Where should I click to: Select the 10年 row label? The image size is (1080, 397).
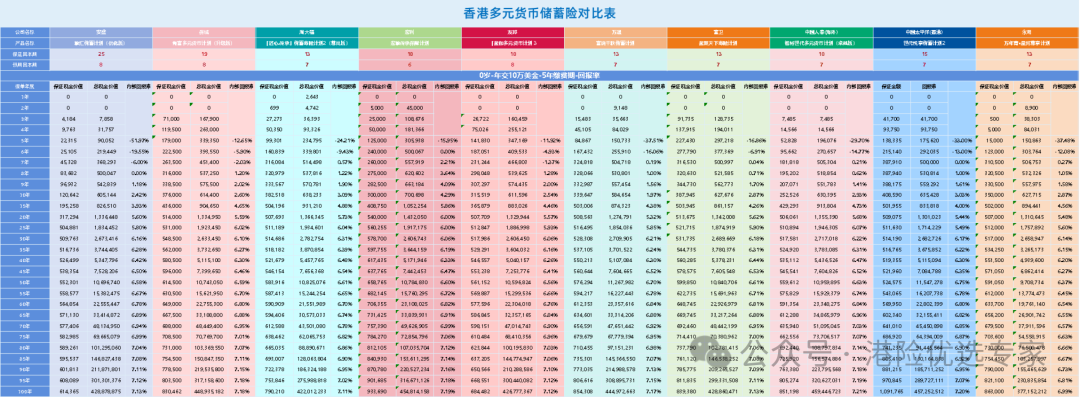pyautogui.click(x=25, y=195)
